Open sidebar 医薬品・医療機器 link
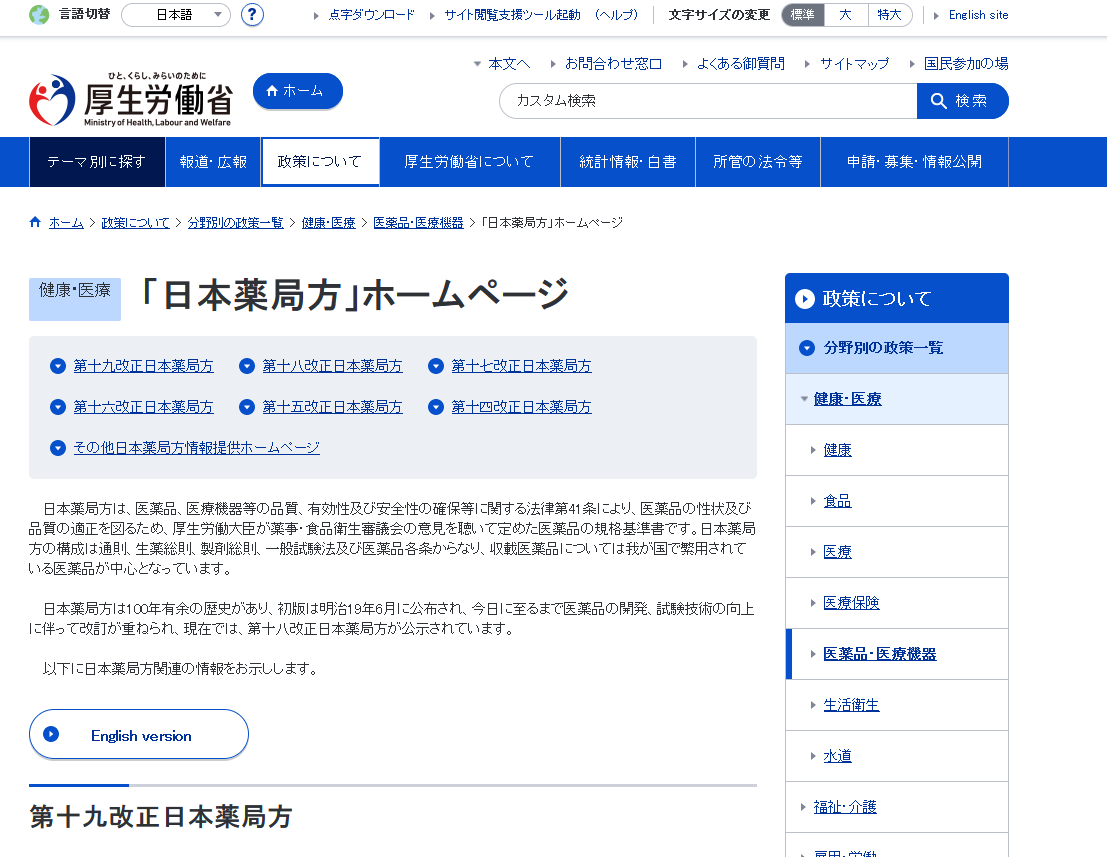1107x857 pixels. click(x=880, y=654)
